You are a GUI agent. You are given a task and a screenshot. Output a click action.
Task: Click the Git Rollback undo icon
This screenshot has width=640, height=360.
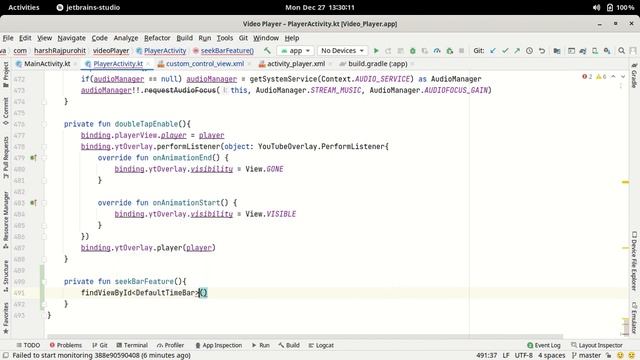pyautogui.click(x=542, y=51)
